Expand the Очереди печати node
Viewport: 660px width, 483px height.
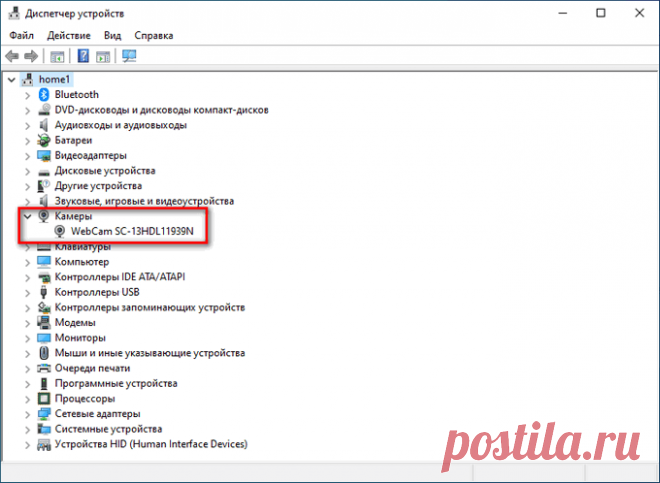tap(28, 368)
